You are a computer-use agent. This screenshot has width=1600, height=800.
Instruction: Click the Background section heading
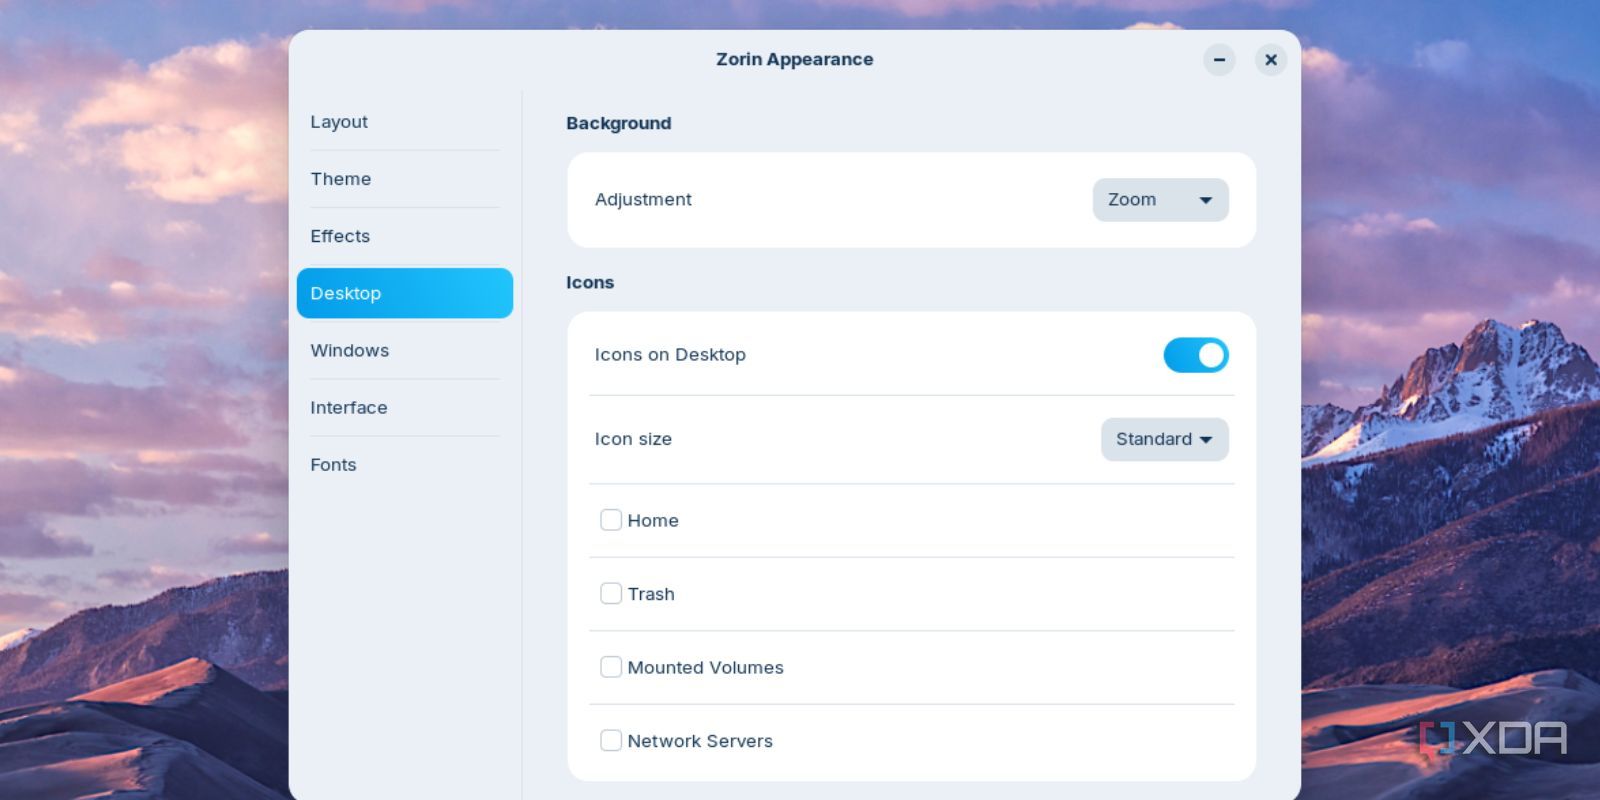pos(619,123)
